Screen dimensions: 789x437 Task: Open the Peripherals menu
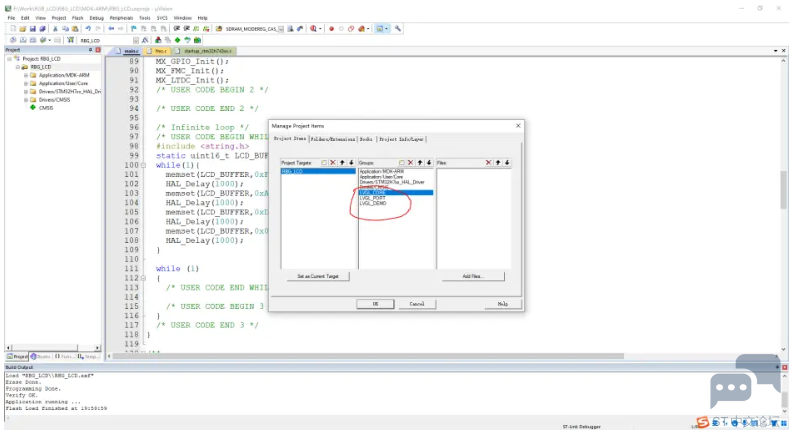(121, 18)
